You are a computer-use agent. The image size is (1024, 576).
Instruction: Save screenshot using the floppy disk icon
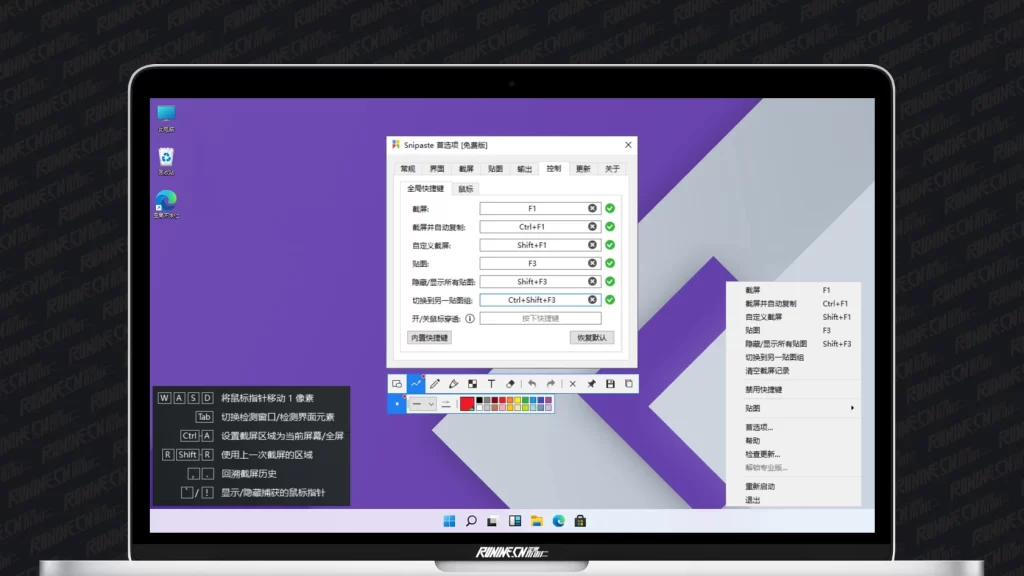tap(610, 384)
